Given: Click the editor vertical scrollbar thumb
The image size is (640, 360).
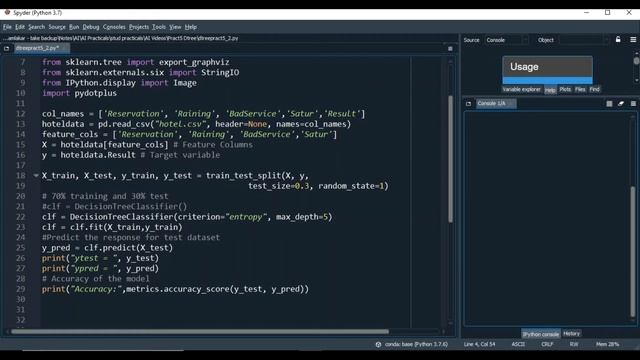Looking at the screenshot, I should [x=450, y=159].
